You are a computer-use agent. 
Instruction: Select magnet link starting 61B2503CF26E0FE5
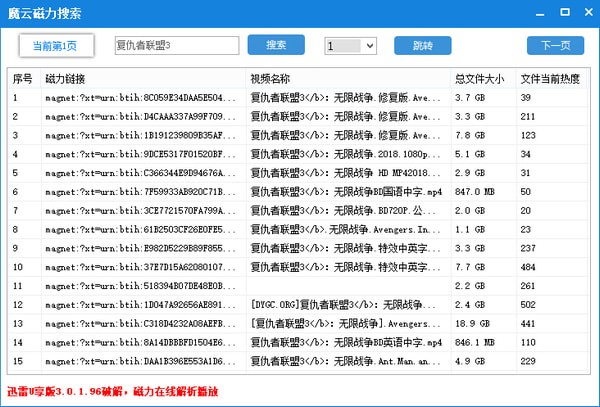(140, 230)
